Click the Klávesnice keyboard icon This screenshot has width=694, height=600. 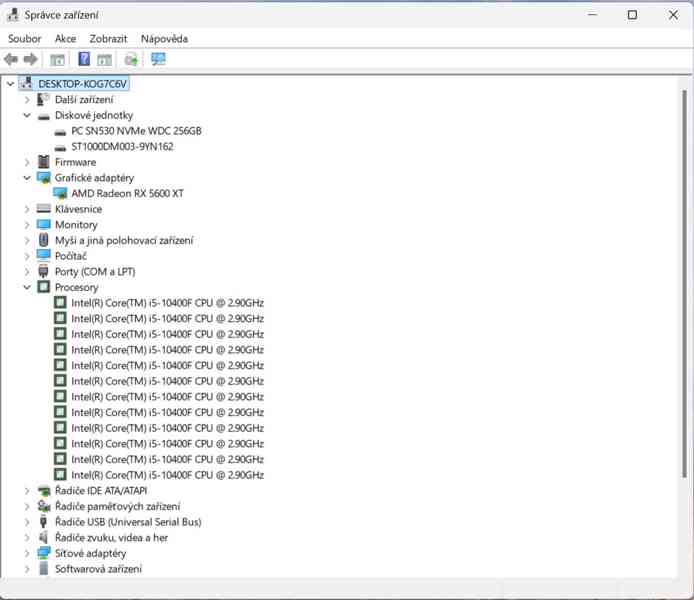[x=43, y=208]
